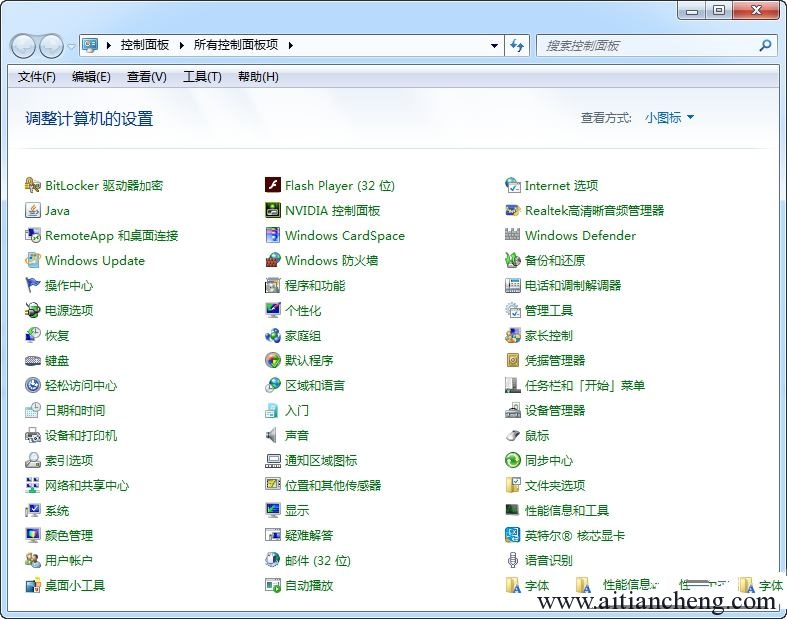Open the 工具(T) menu
This screenshot has width=787, height=619.
(x=202, y=77)
